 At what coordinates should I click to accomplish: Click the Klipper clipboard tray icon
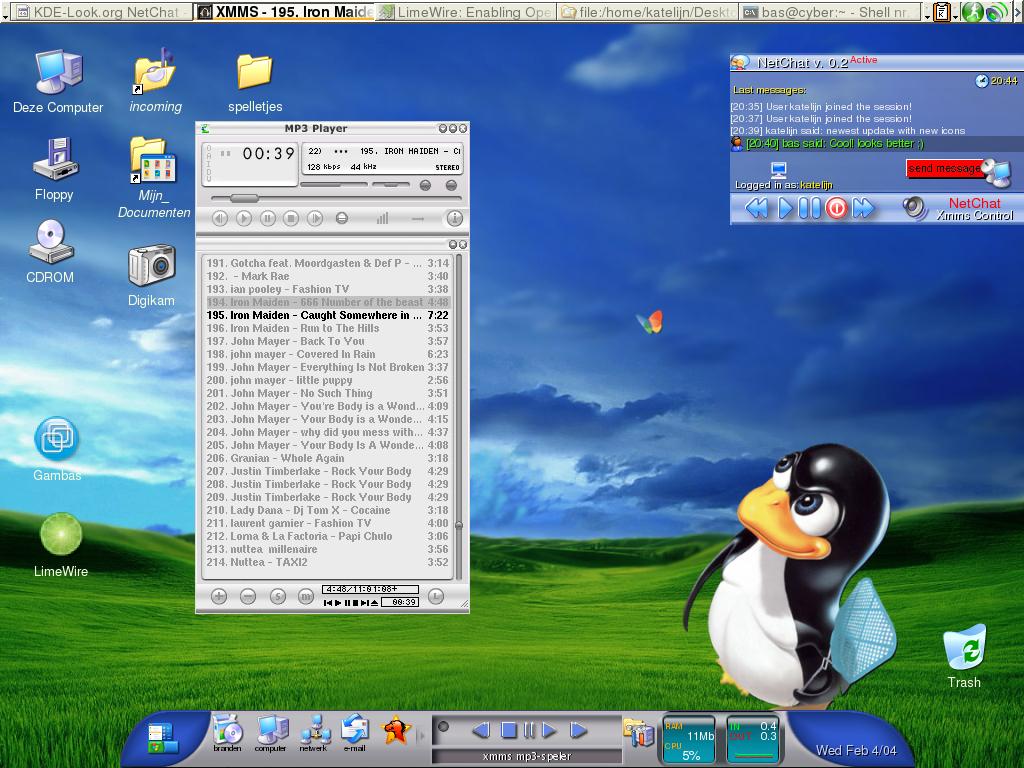(x=941, y=12)
